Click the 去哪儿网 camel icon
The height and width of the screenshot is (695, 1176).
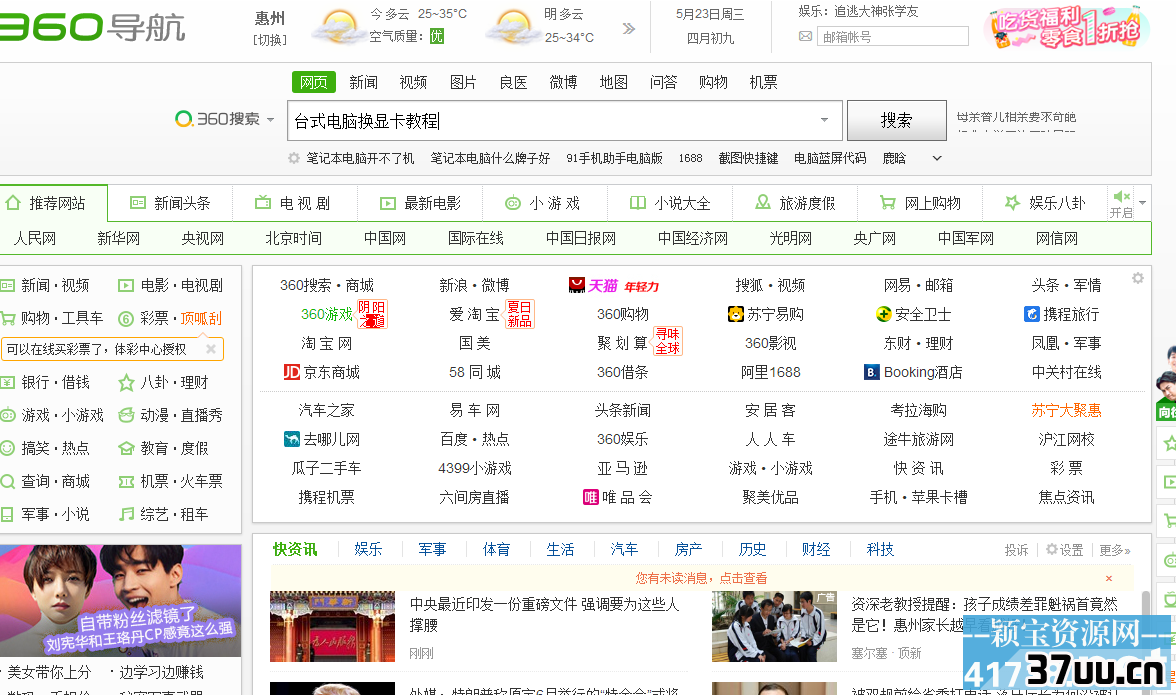pos(292,439)
